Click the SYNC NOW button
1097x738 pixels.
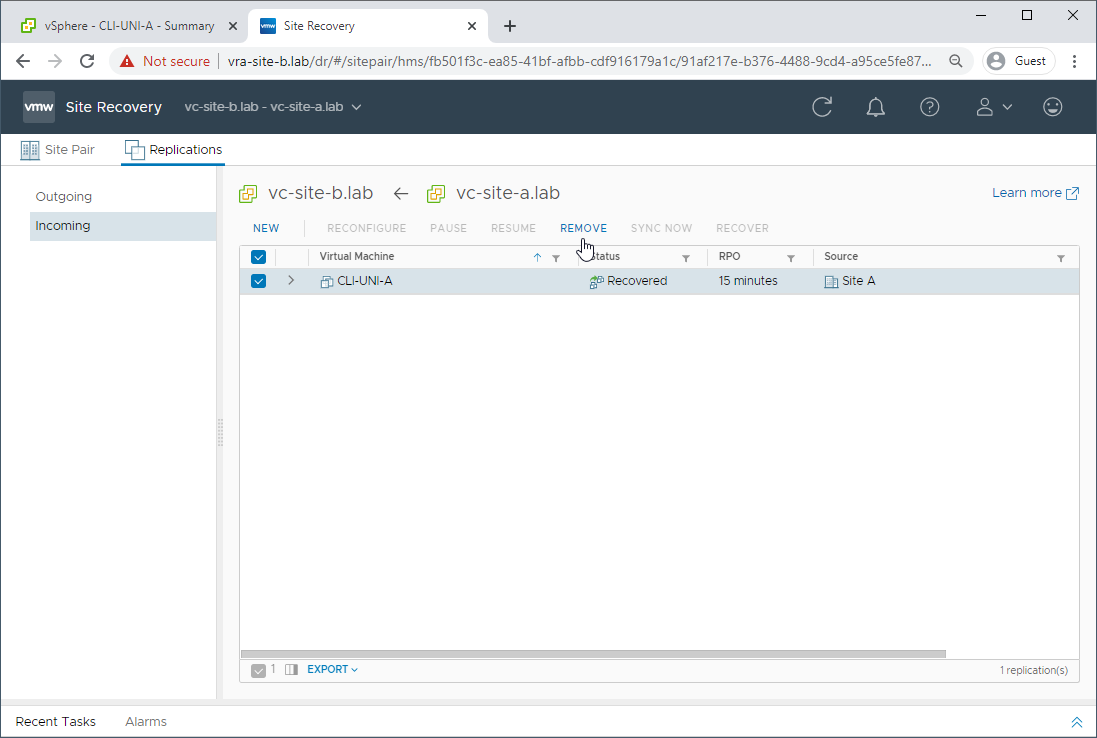pyautogui.click(x=661, y=228)
